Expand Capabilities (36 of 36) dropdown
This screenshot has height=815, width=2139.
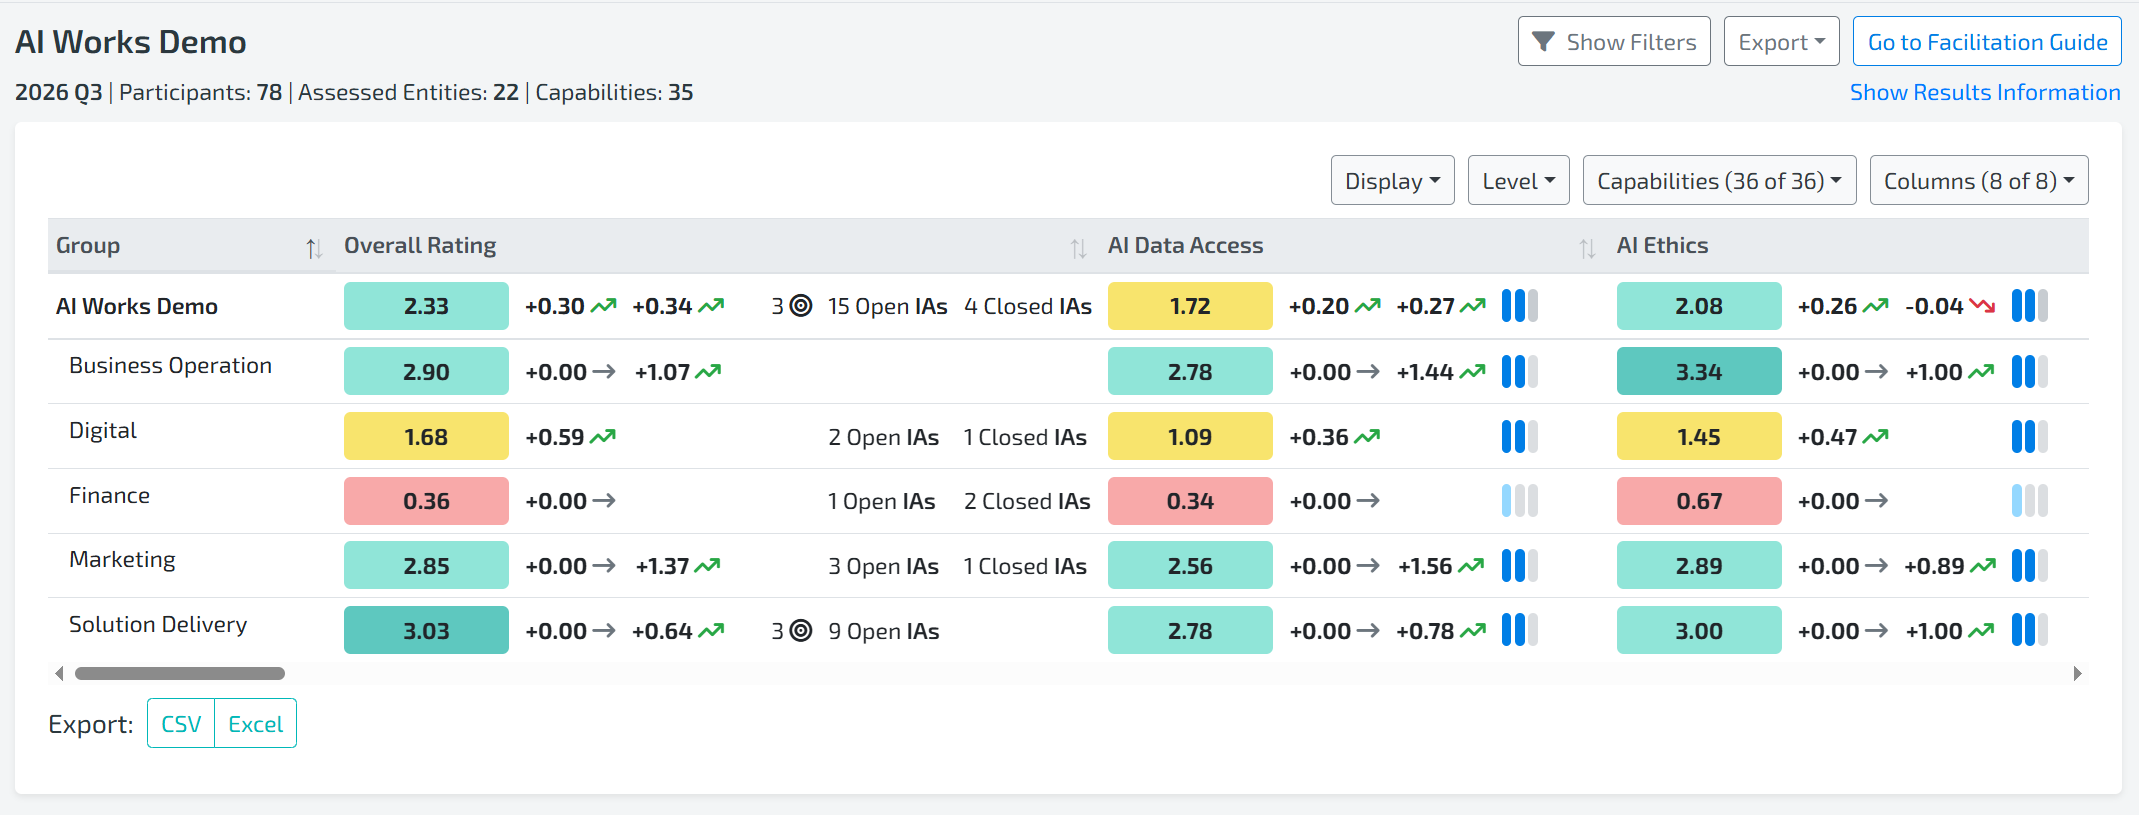click(x=1719, y=181)
